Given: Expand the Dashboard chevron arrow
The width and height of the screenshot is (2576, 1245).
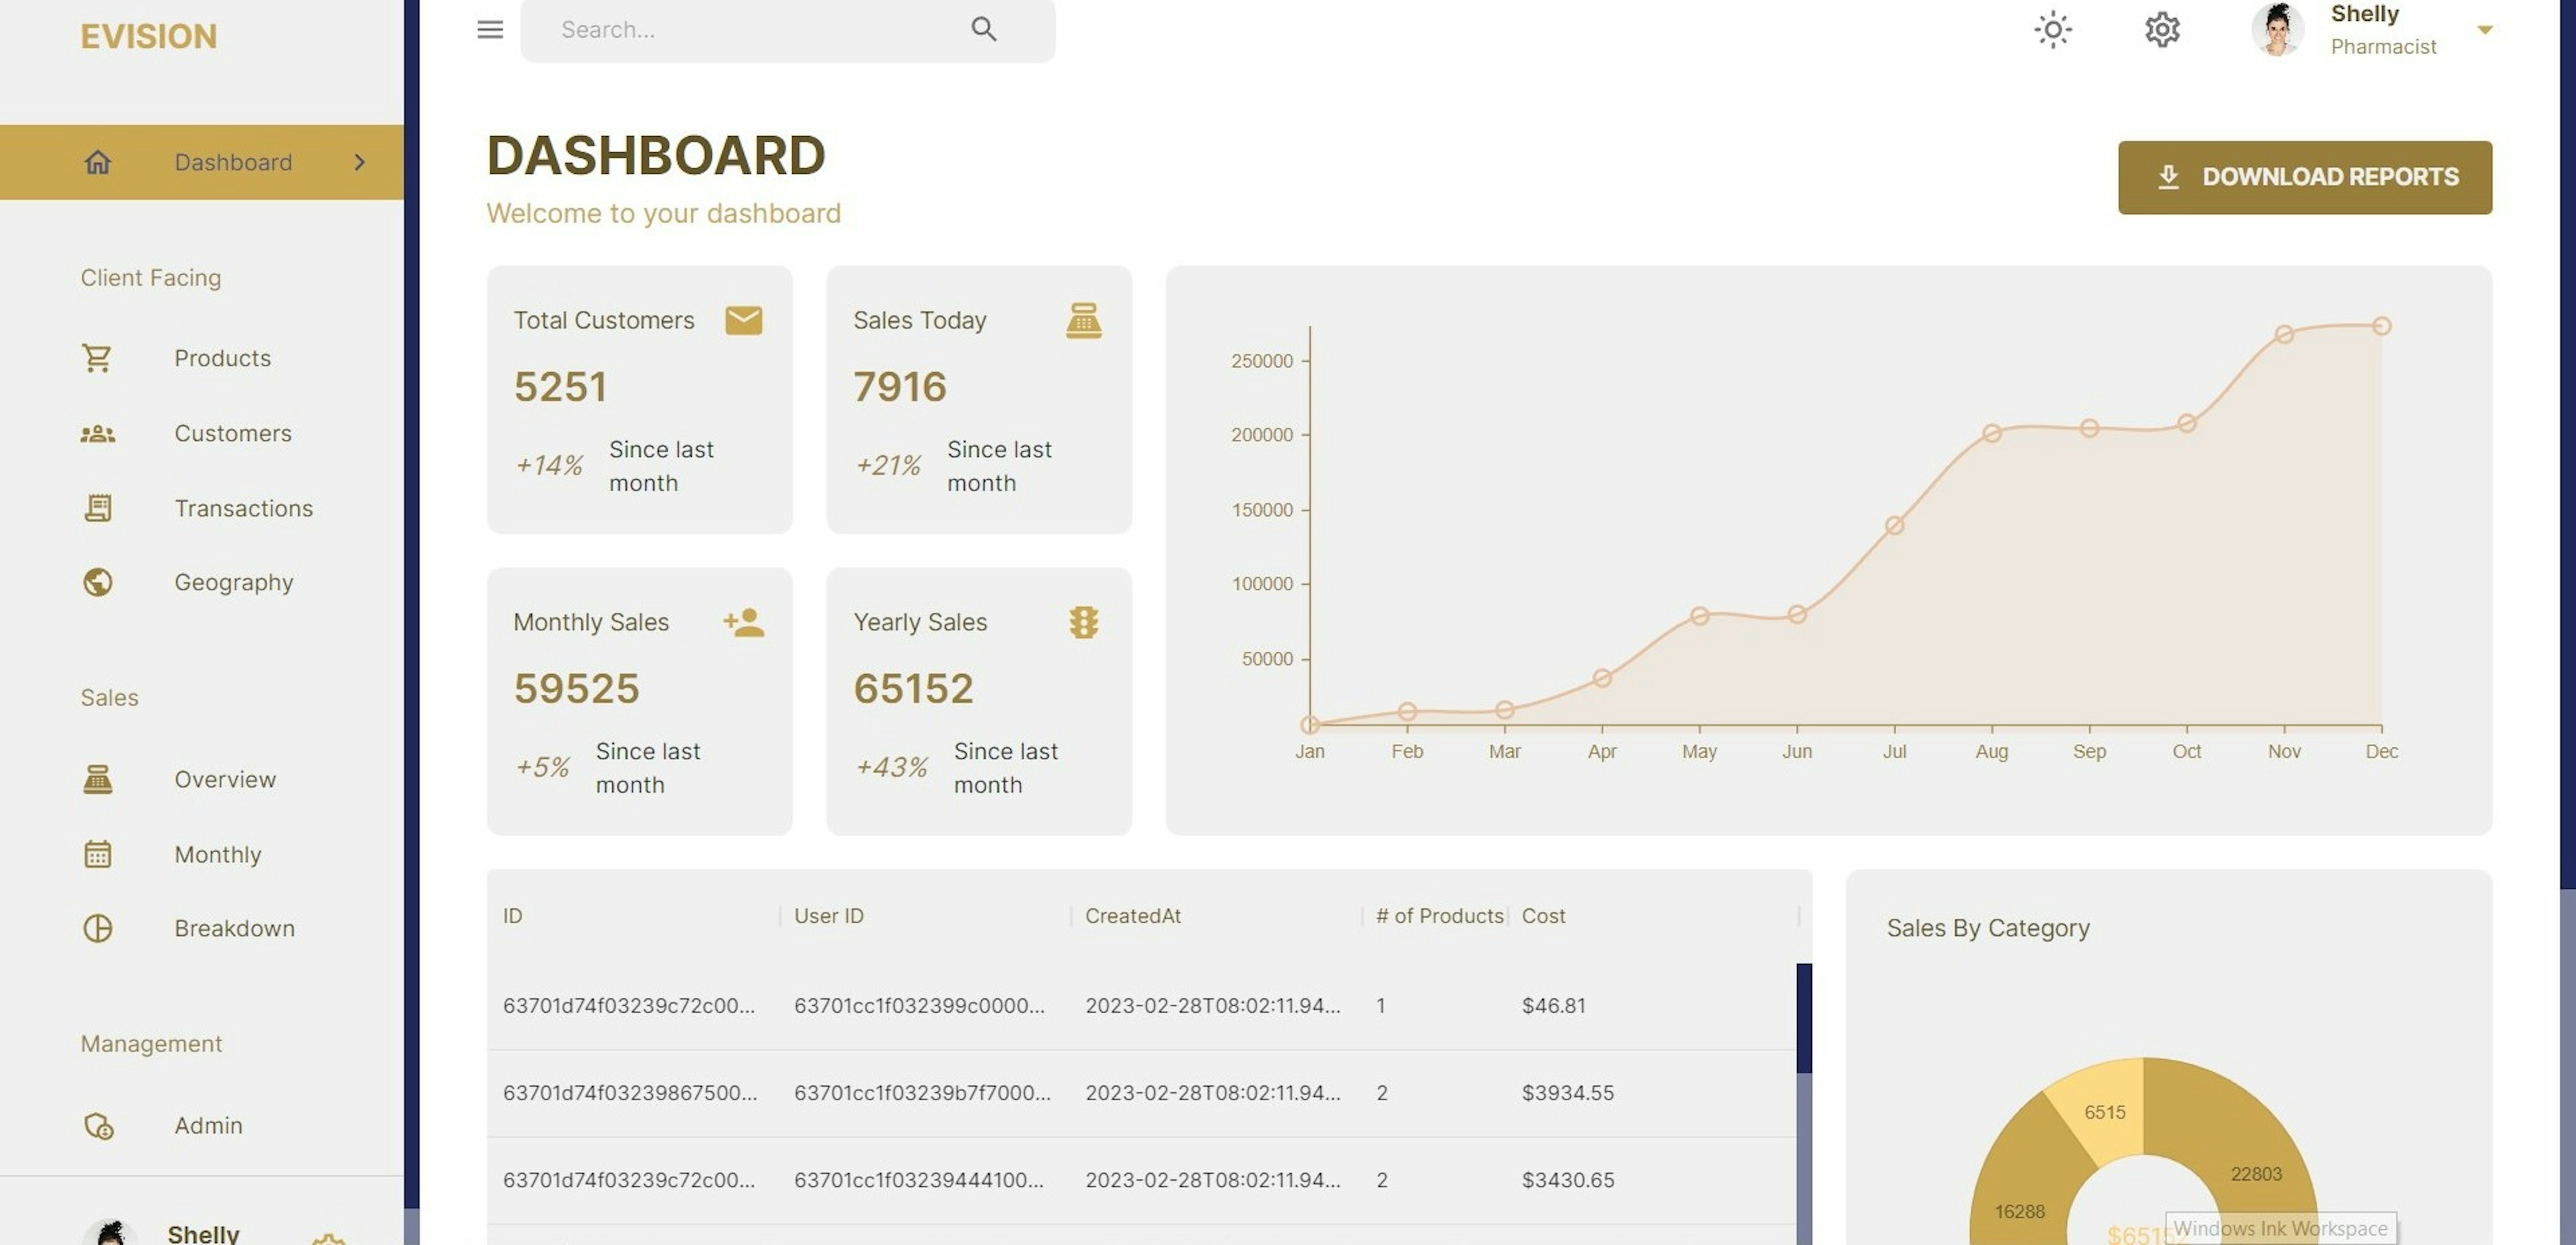Looking at the screenshot, I should pos(360,162).
